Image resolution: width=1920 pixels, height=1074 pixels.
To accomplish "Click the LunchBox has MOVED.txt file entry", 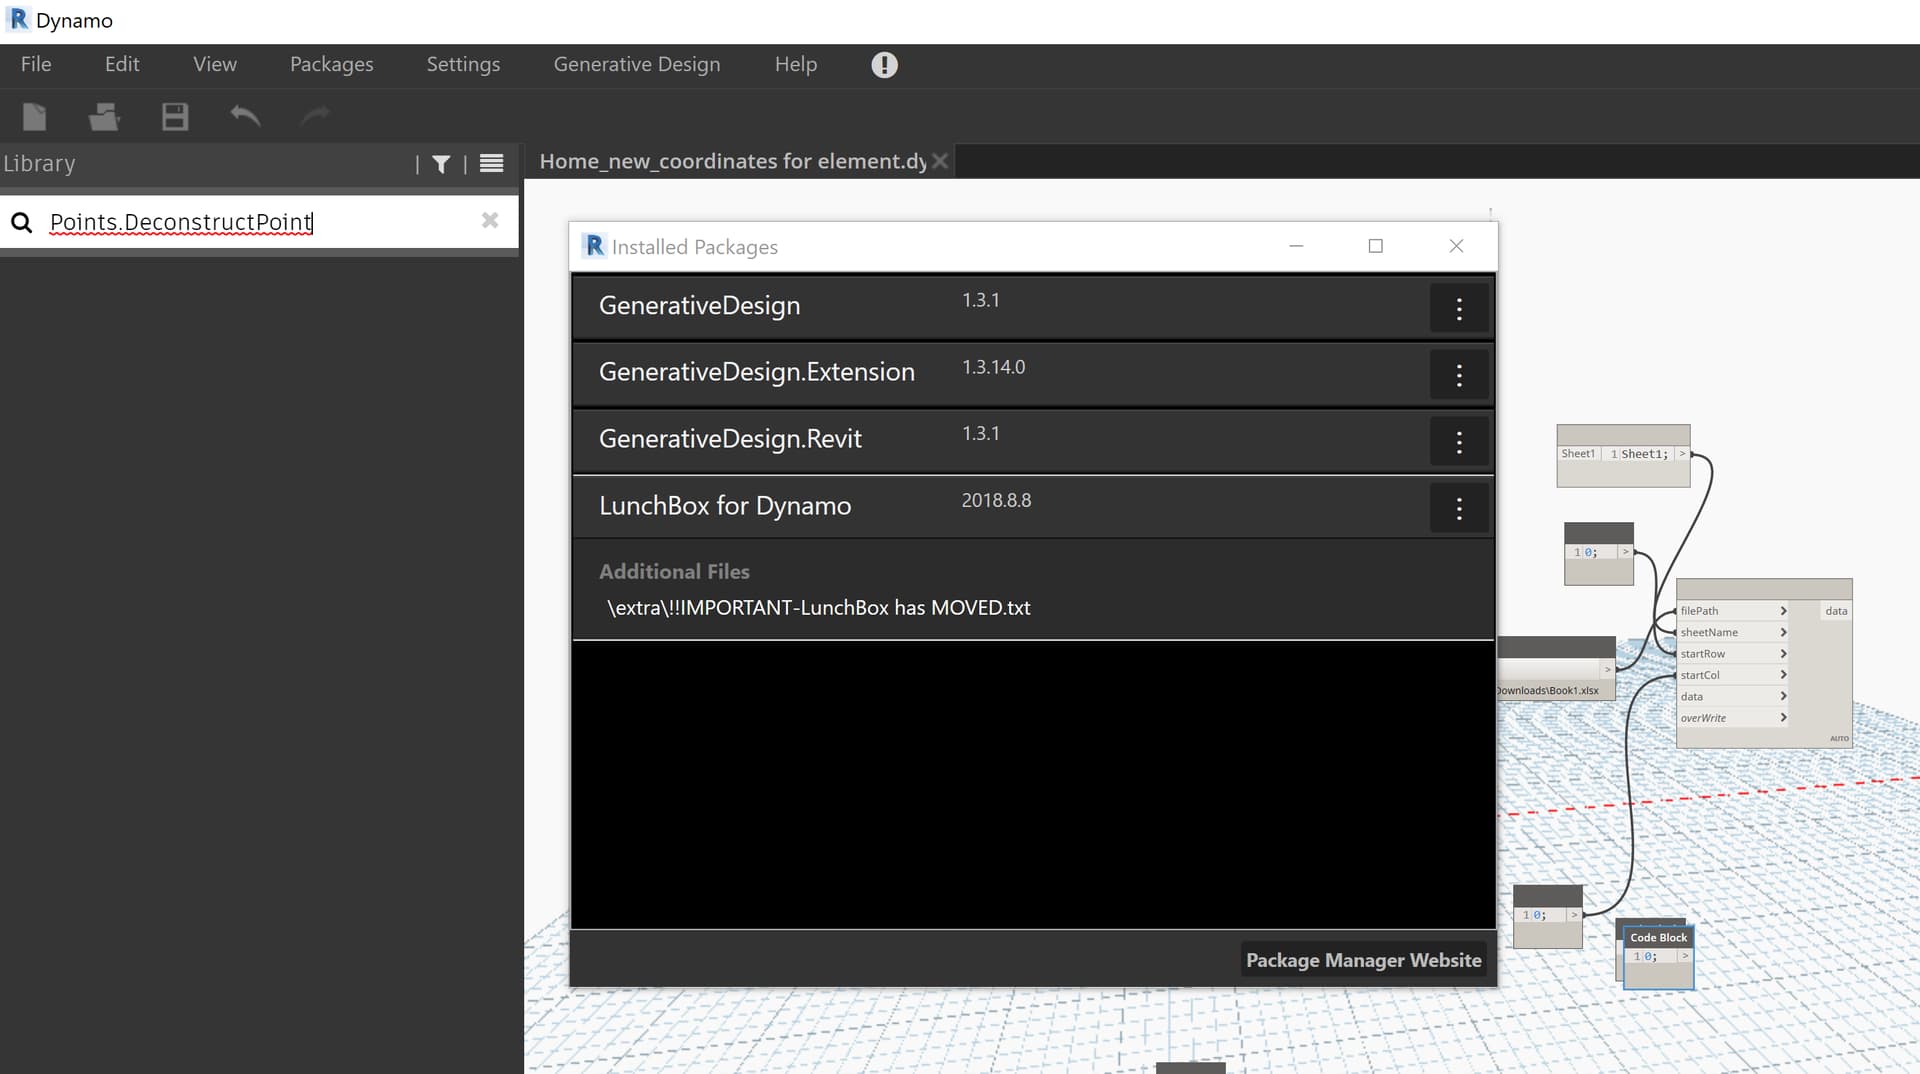I will click(819, 608).
